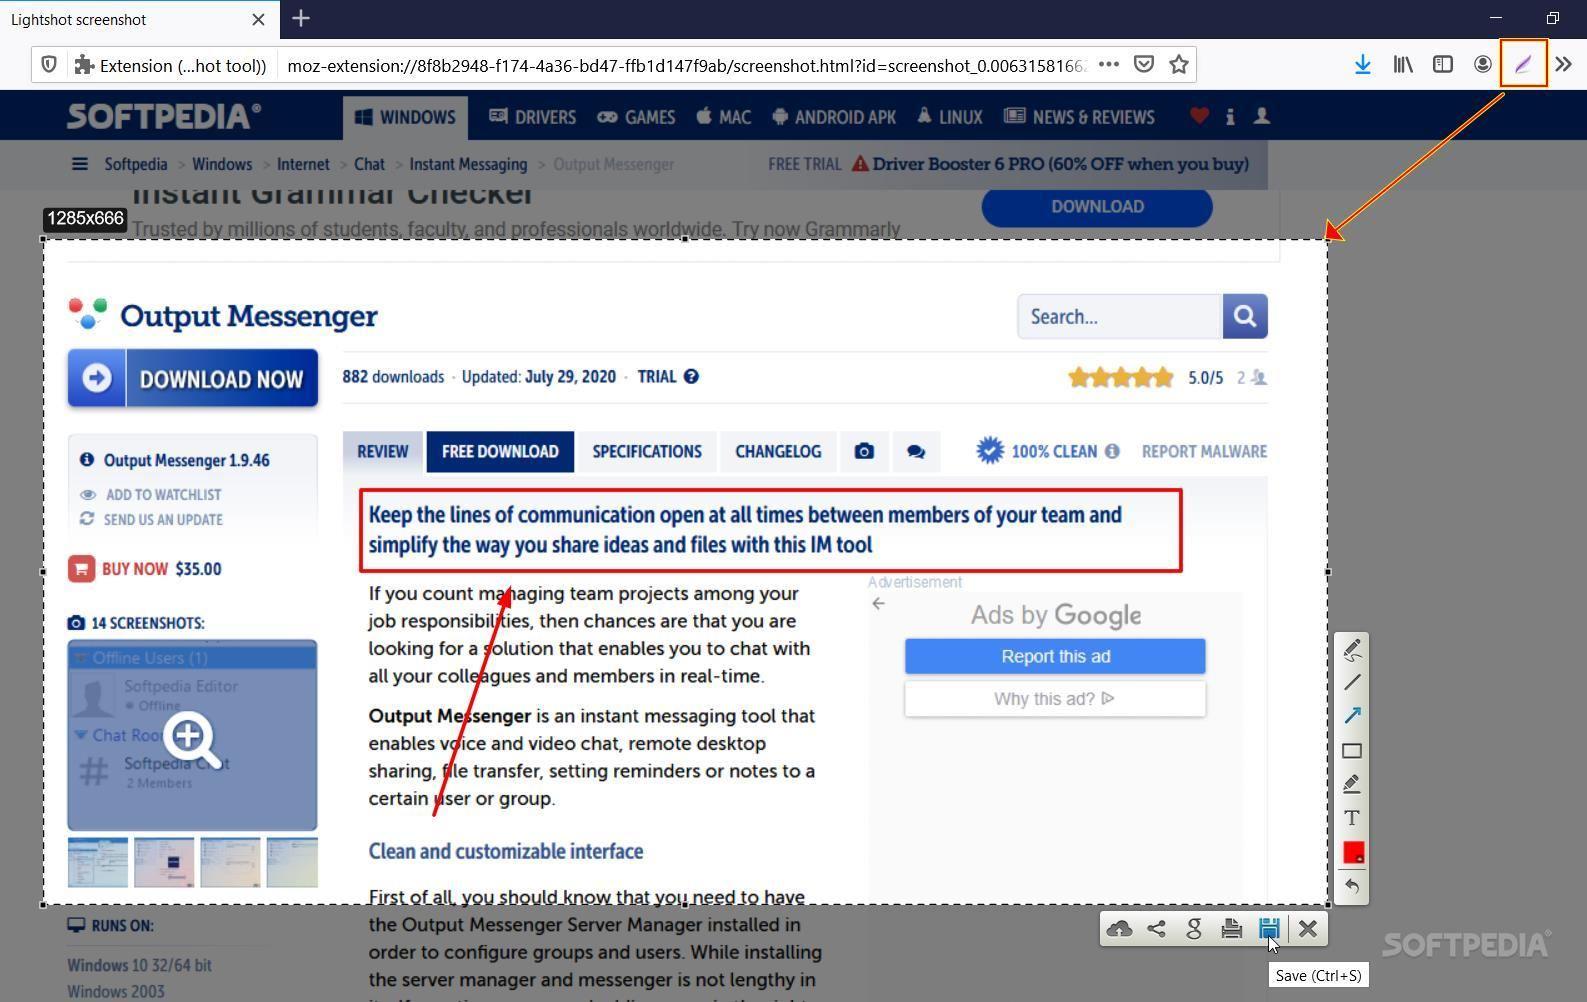Close the Lightshot capture toolbar
Image resolution: width=1587 pixels, height=1002 pixels.
pos(1308,929)
